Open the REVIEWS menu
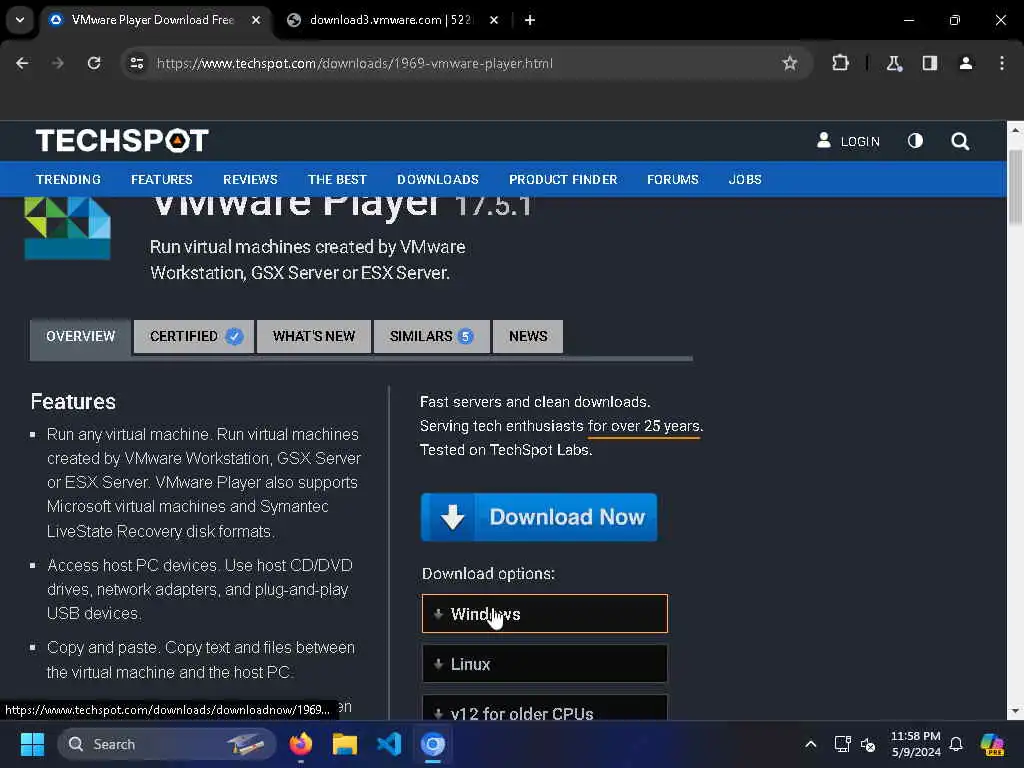Image resolution: width=1024 pixels, height=768 pixels. [x=250, y=180]
